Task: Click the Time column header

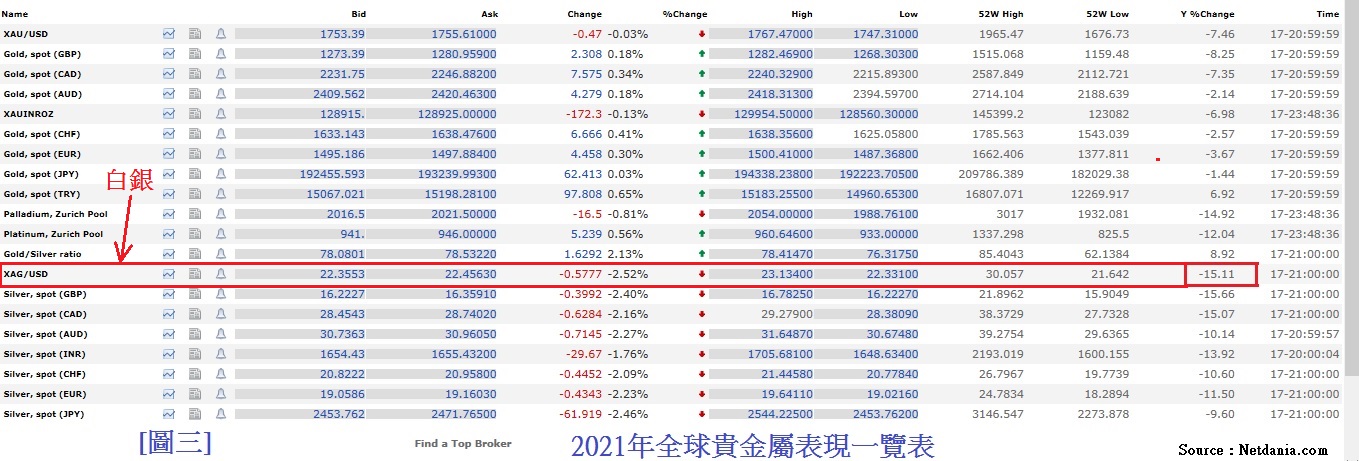Action: (x=1327, y=15)
